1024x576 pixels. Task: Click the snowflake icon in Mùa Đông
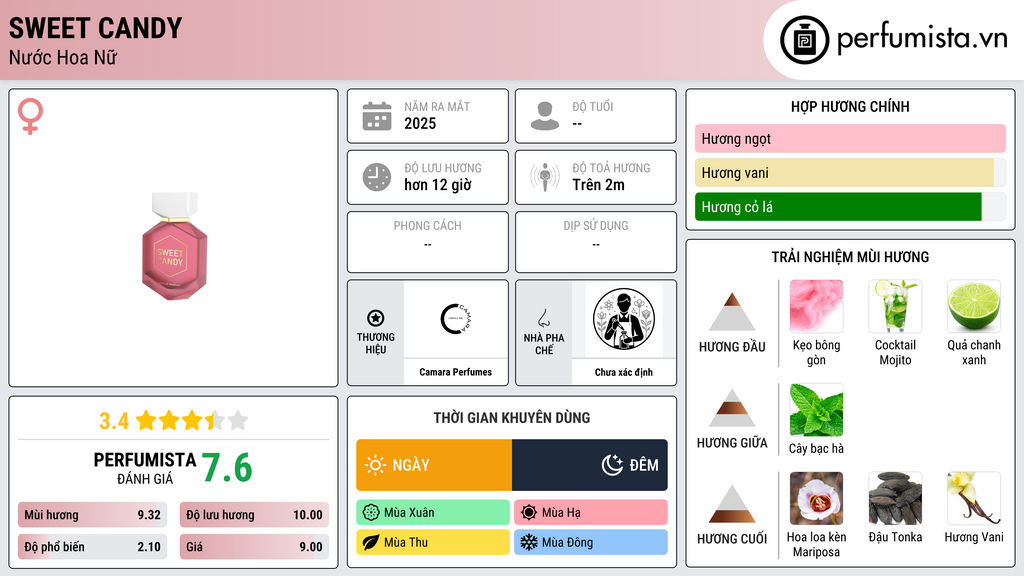[x=529, y=542]
